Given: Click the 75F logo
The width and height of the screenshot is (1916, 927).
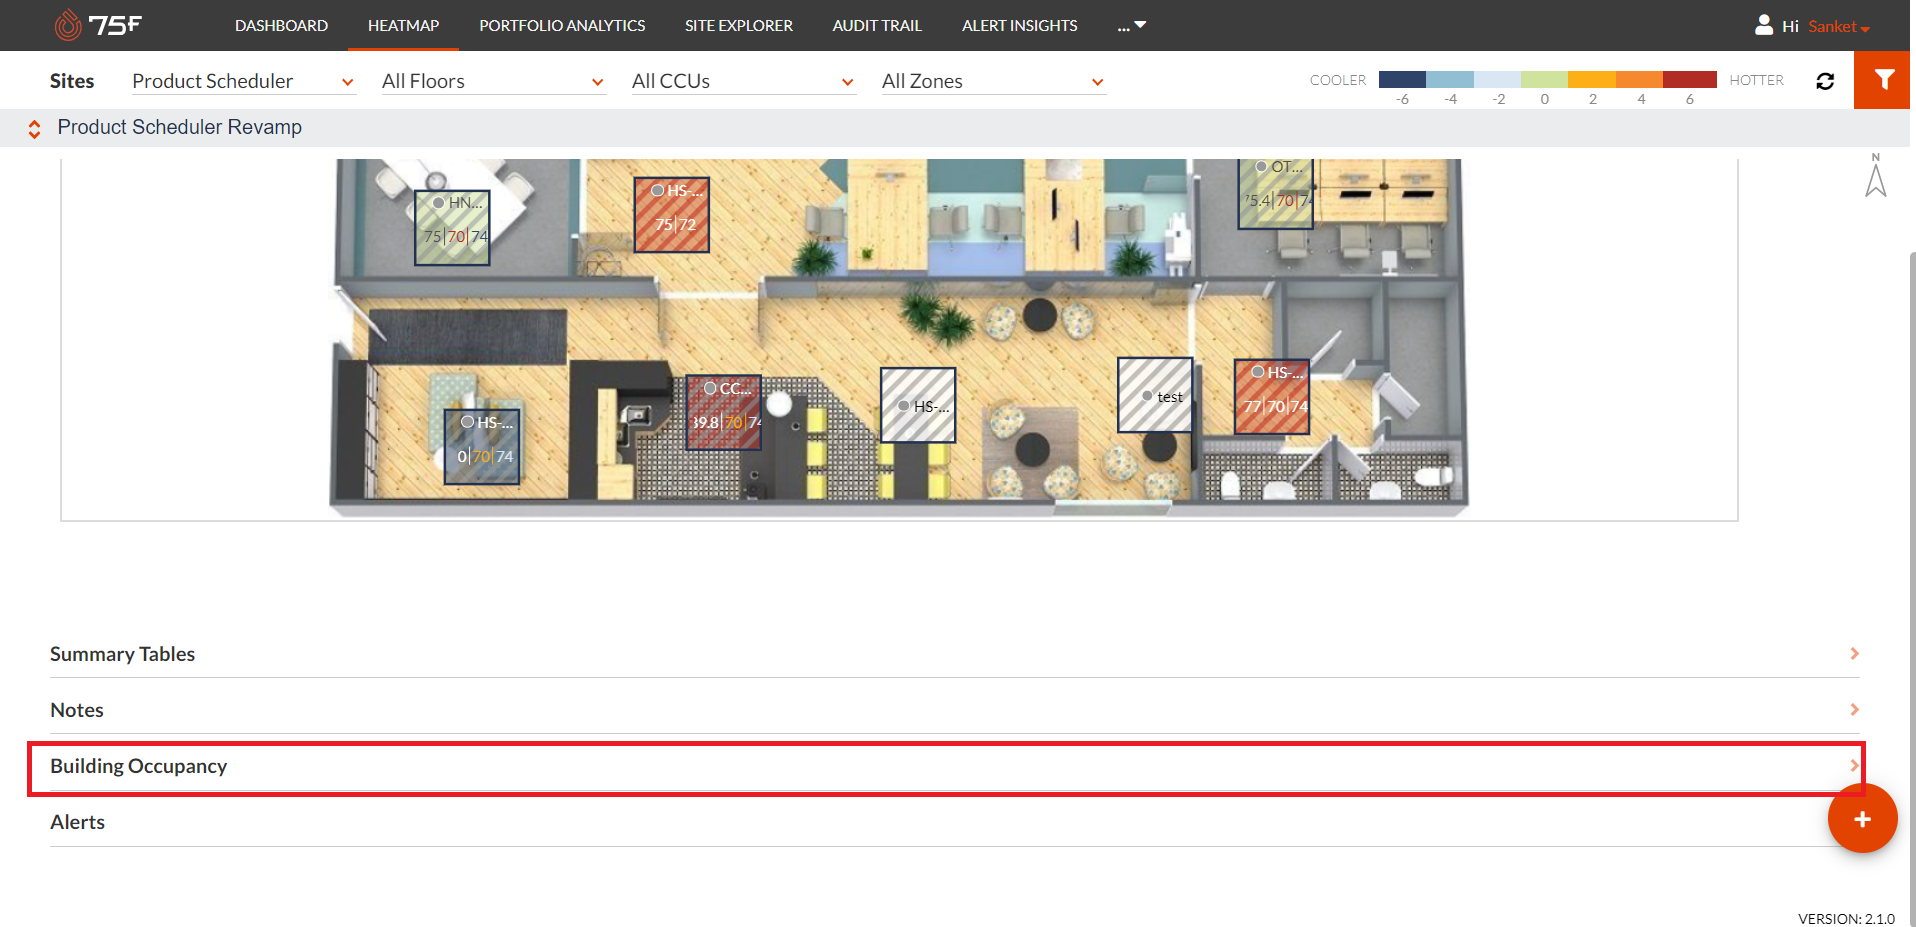Looking at the screenshot, I should click(x=98, y=25).
